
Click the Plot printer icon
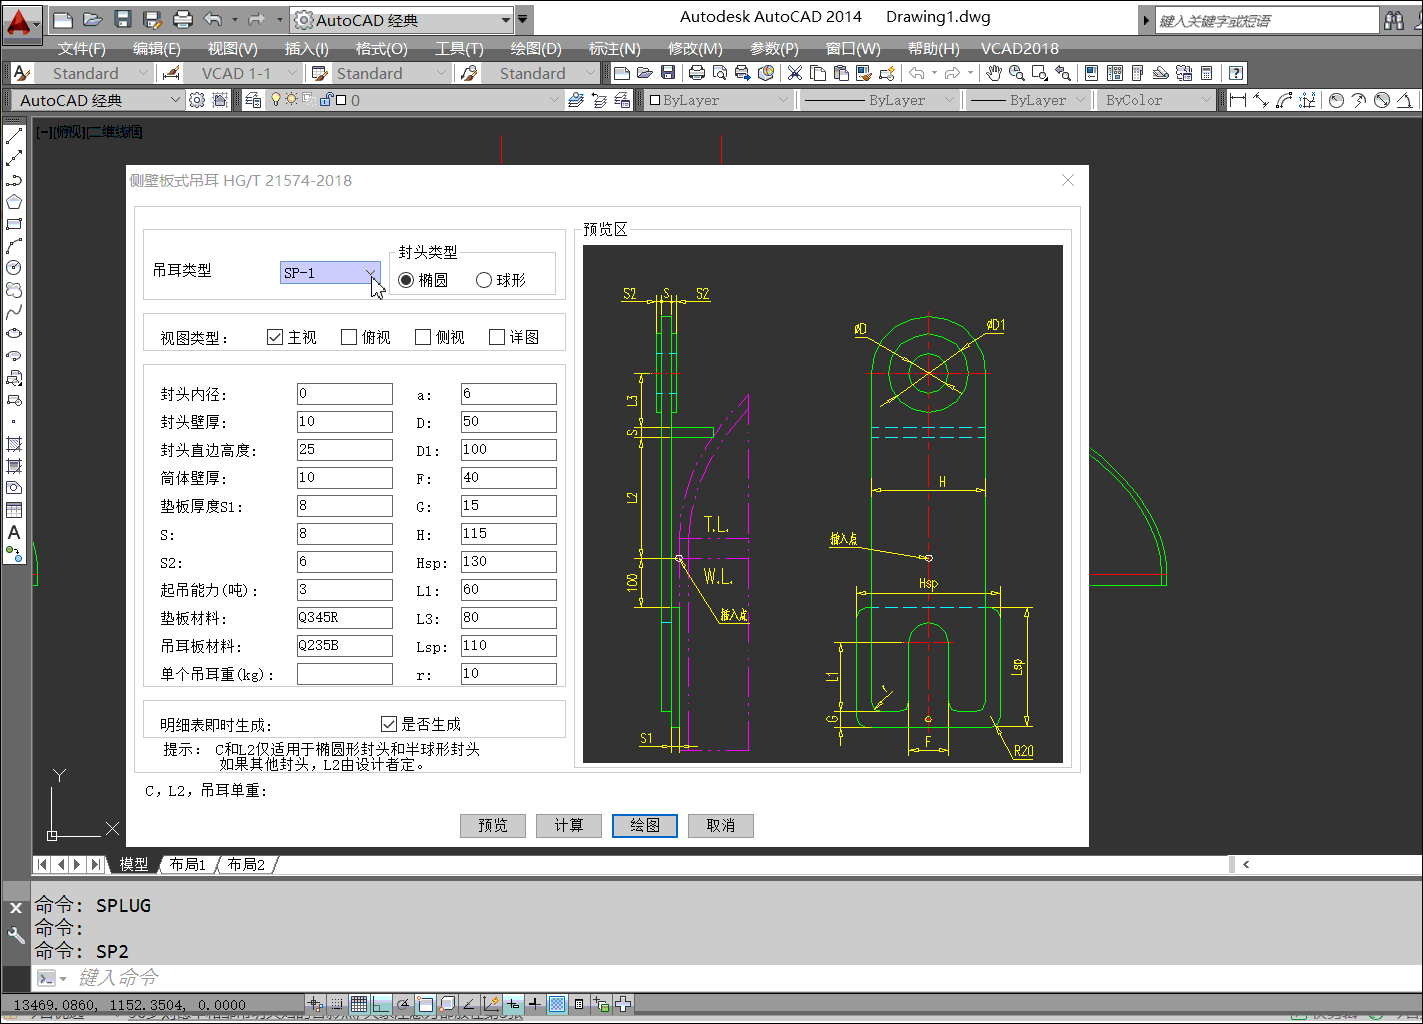(x=696, y=73)
